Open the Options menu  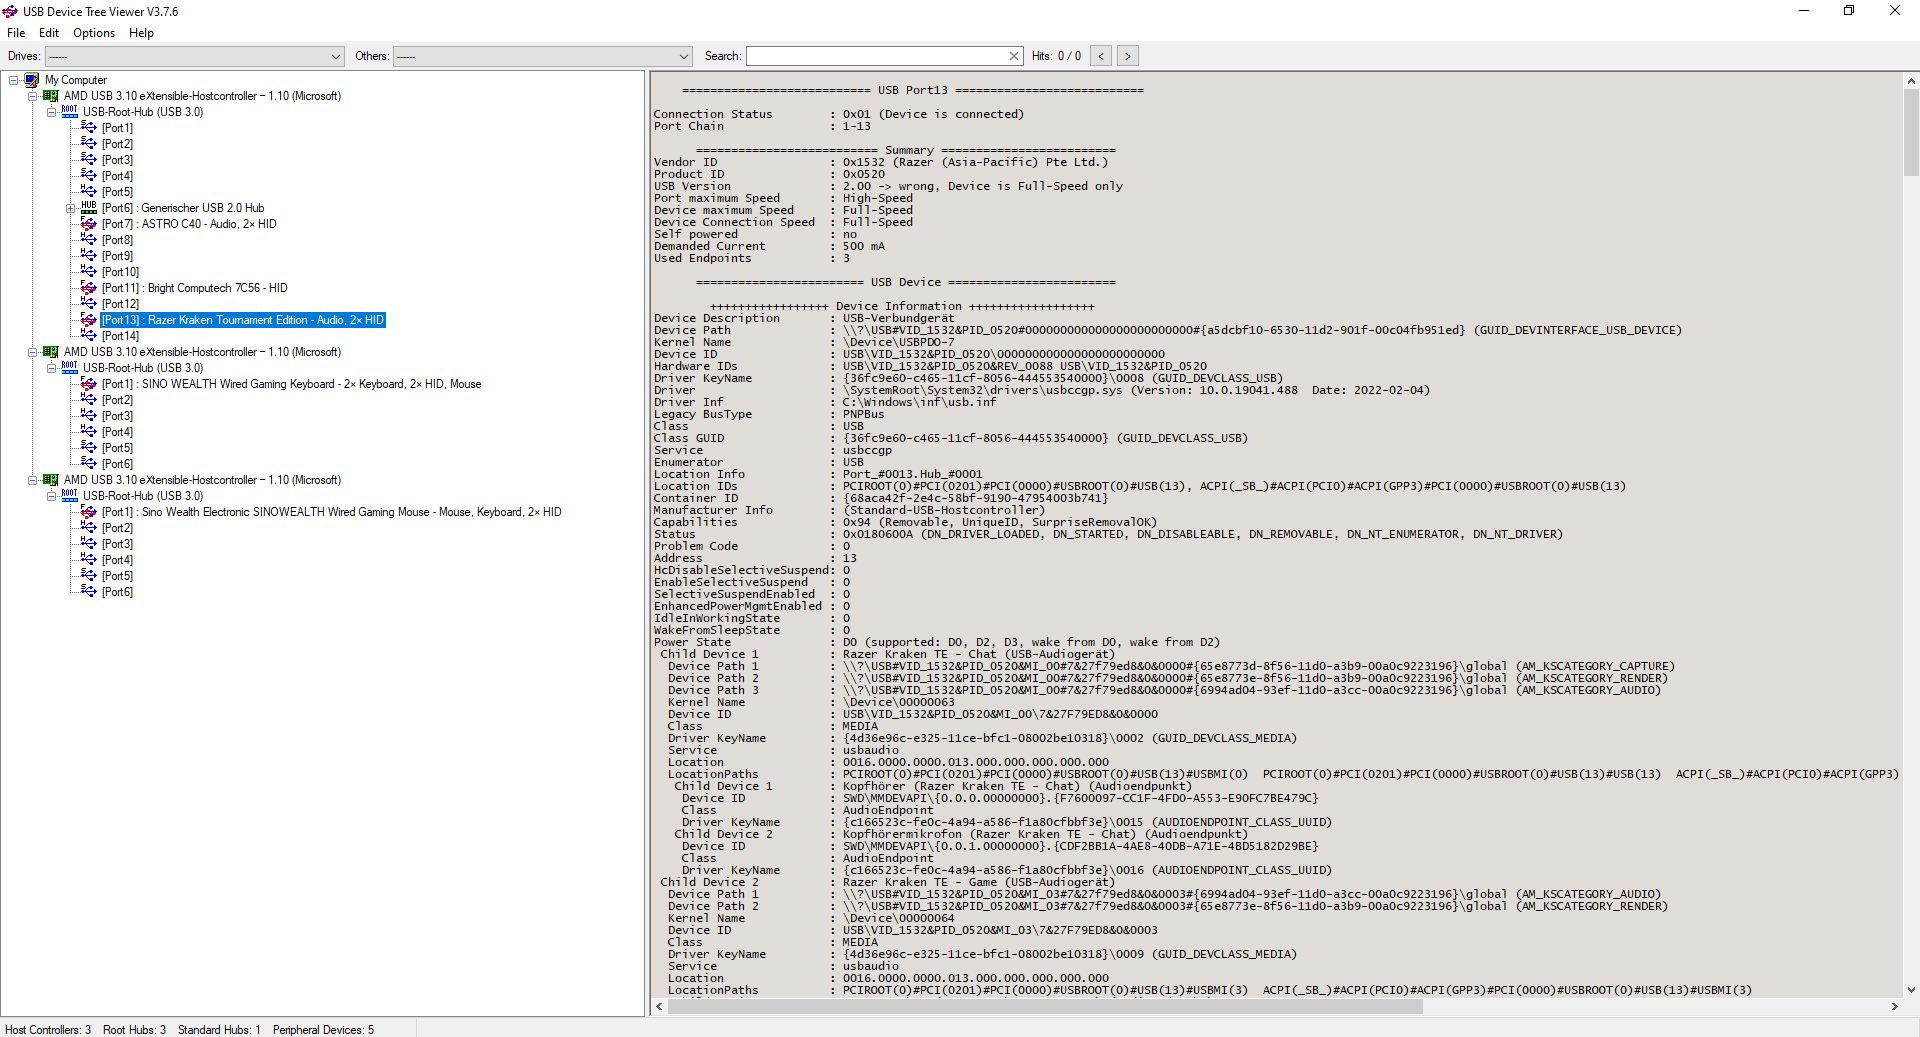click(x=94, y=33)
